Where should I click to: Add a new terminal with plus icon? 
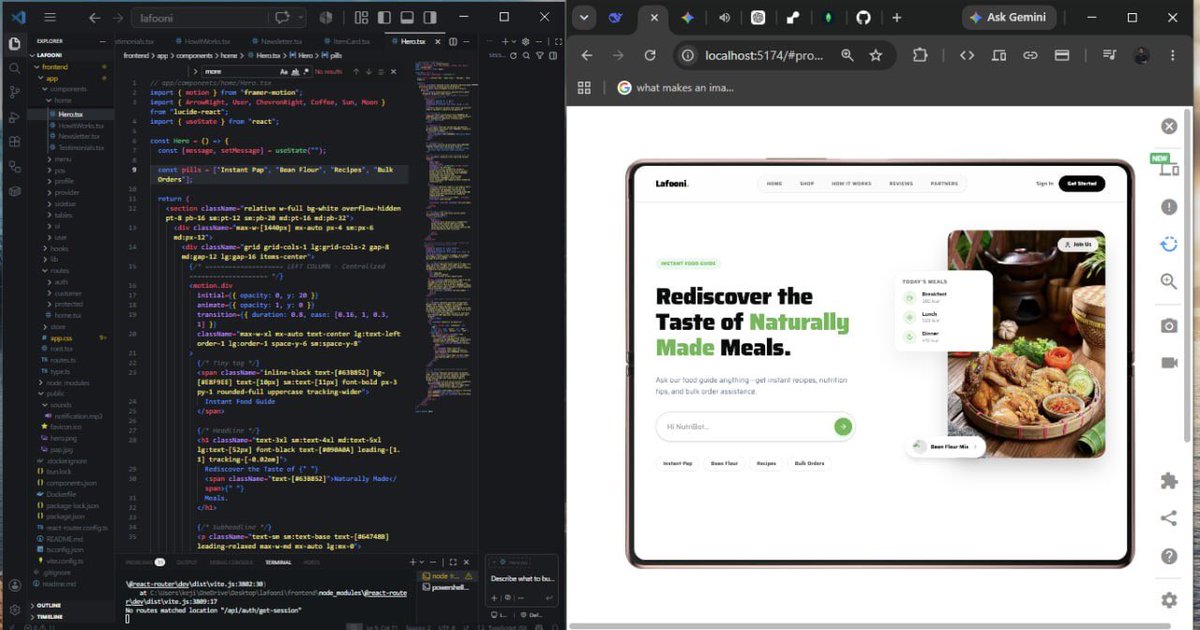pos(412,562)
